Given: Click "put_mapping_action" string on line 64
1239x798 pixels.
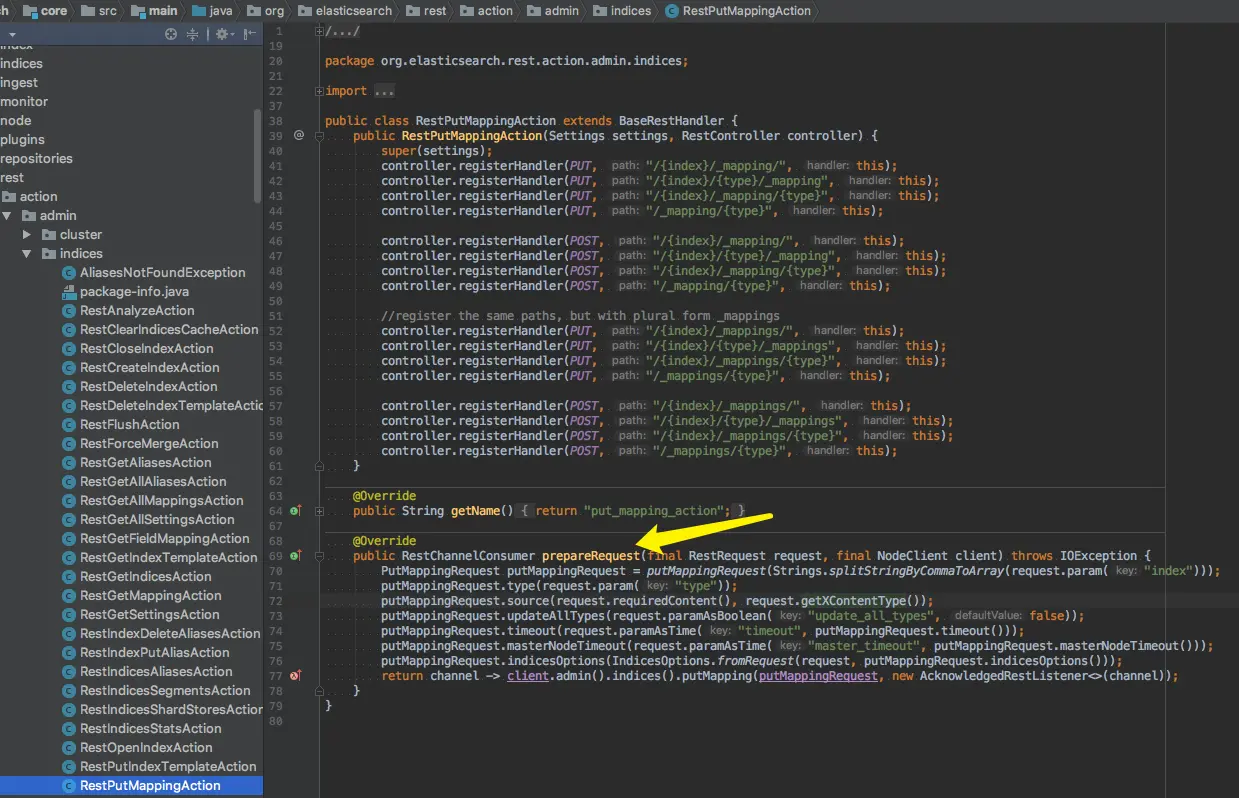Looking at the screenshot, I should (654, 511).
